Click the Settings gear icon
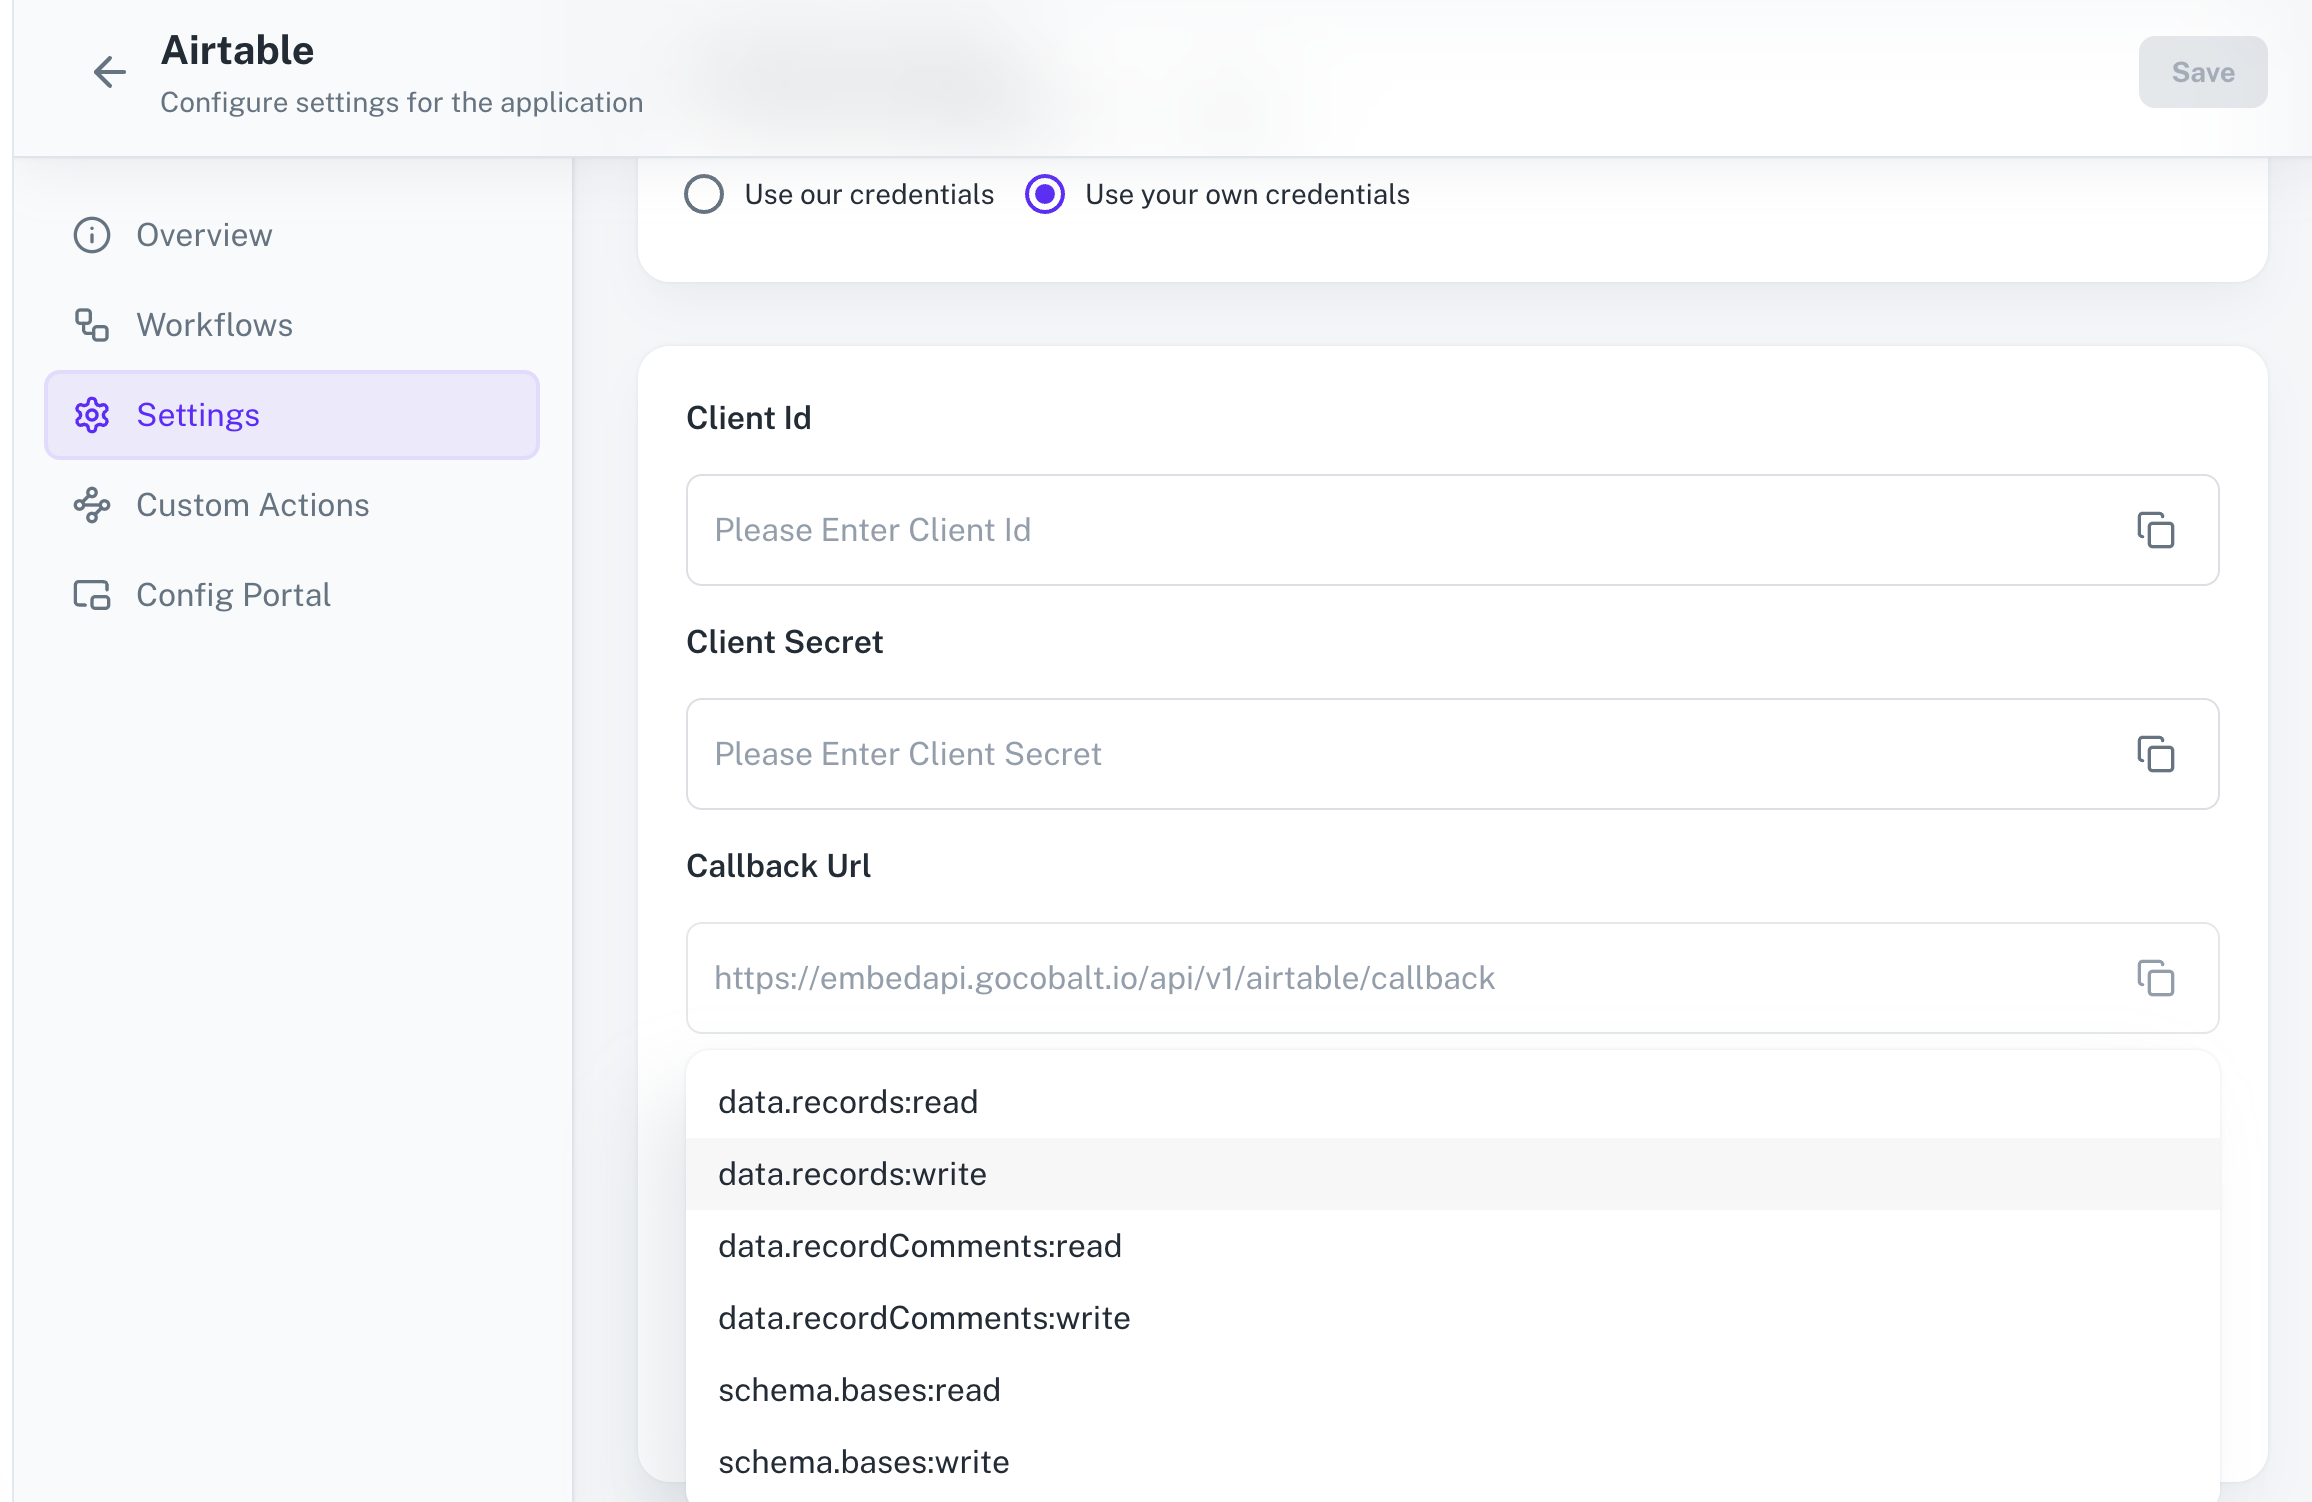The width and height of the screenshot is (2312, 1502). [x=91, y=415]
